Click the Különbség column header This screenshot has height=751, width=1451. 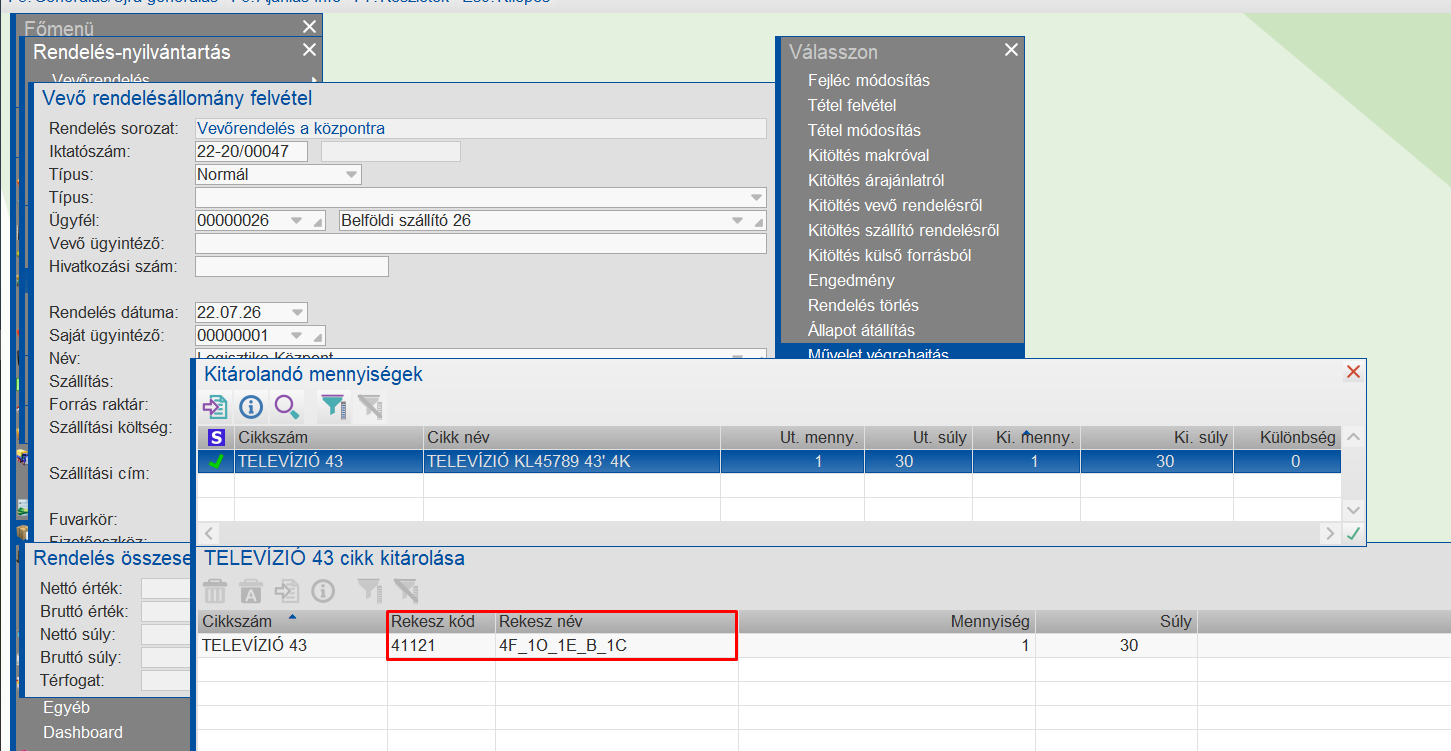[1287, 437]
